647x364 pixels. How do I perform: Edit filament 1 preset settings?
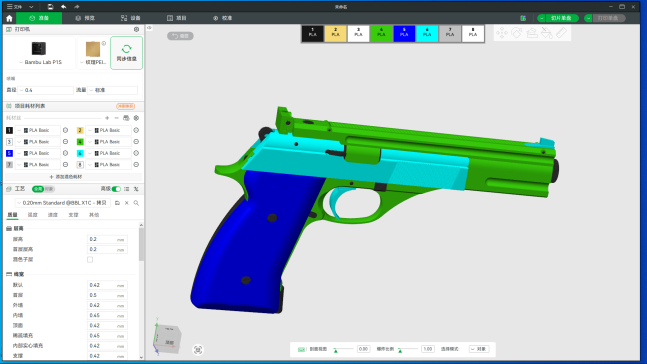point(65,130)
